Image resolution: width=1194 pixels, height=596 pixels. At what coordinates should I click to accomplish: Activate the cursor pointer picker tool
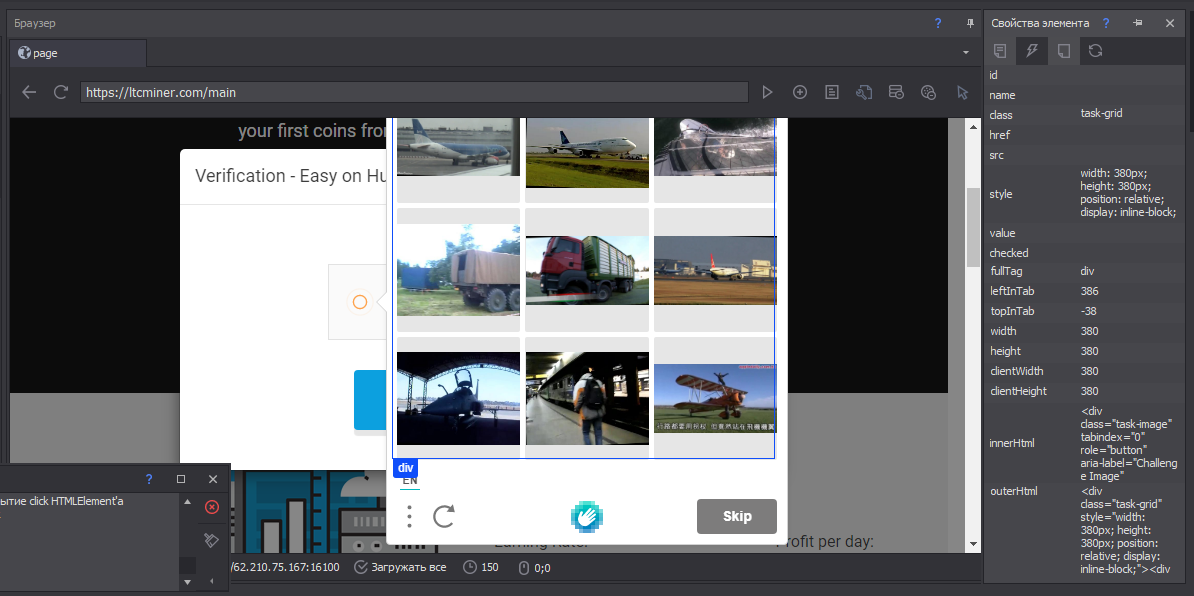pyautogui.click(x=962, y=92)
